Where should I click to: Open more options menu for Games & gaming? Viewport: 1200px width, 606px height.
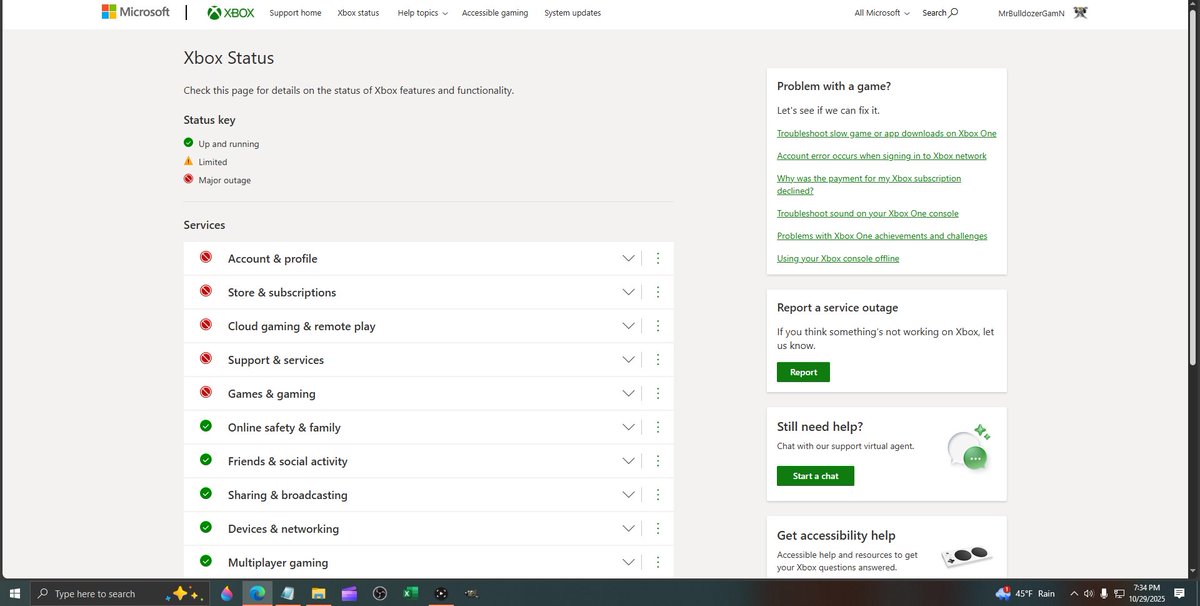658,393
